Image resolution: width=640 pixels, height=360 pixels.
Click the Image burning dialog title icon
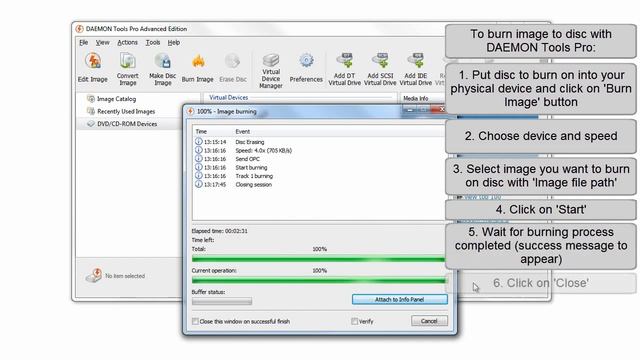[x=190, y=111]
